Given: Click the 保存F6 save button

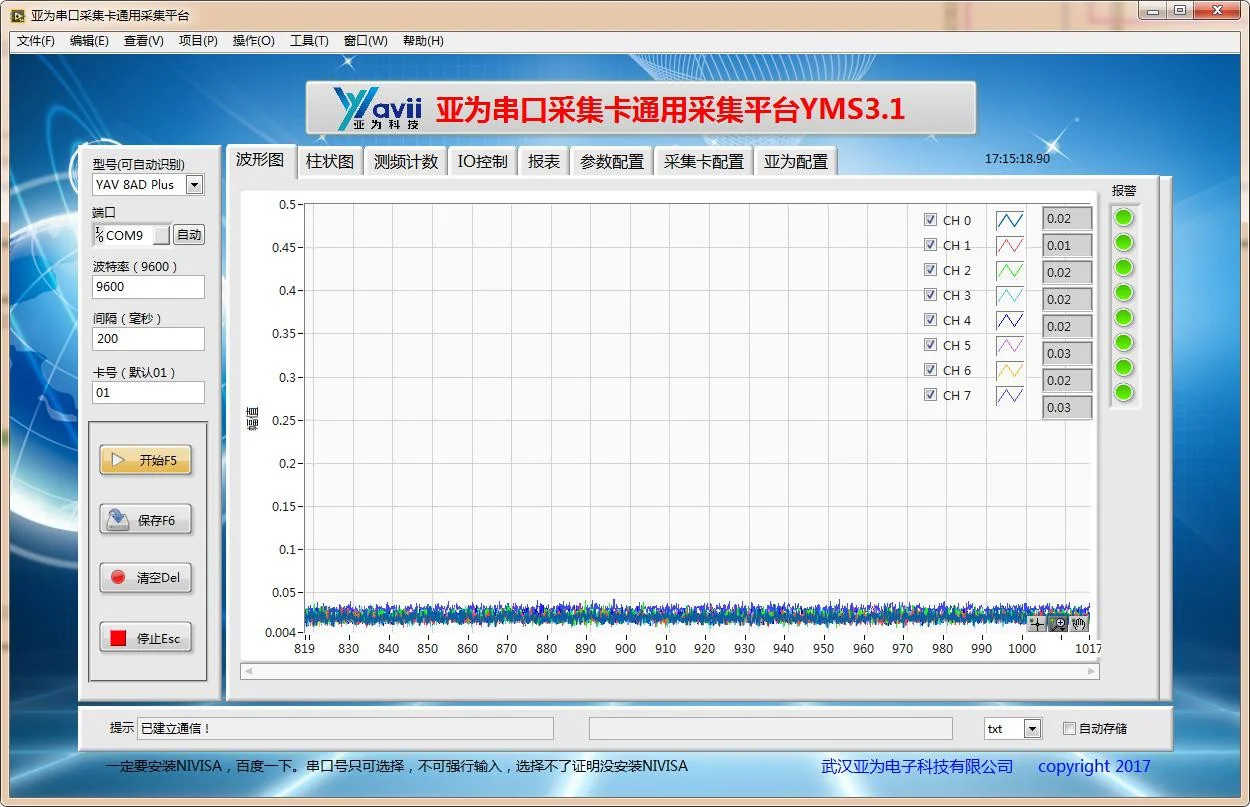Looking at the screenshot, I should 146,520.
